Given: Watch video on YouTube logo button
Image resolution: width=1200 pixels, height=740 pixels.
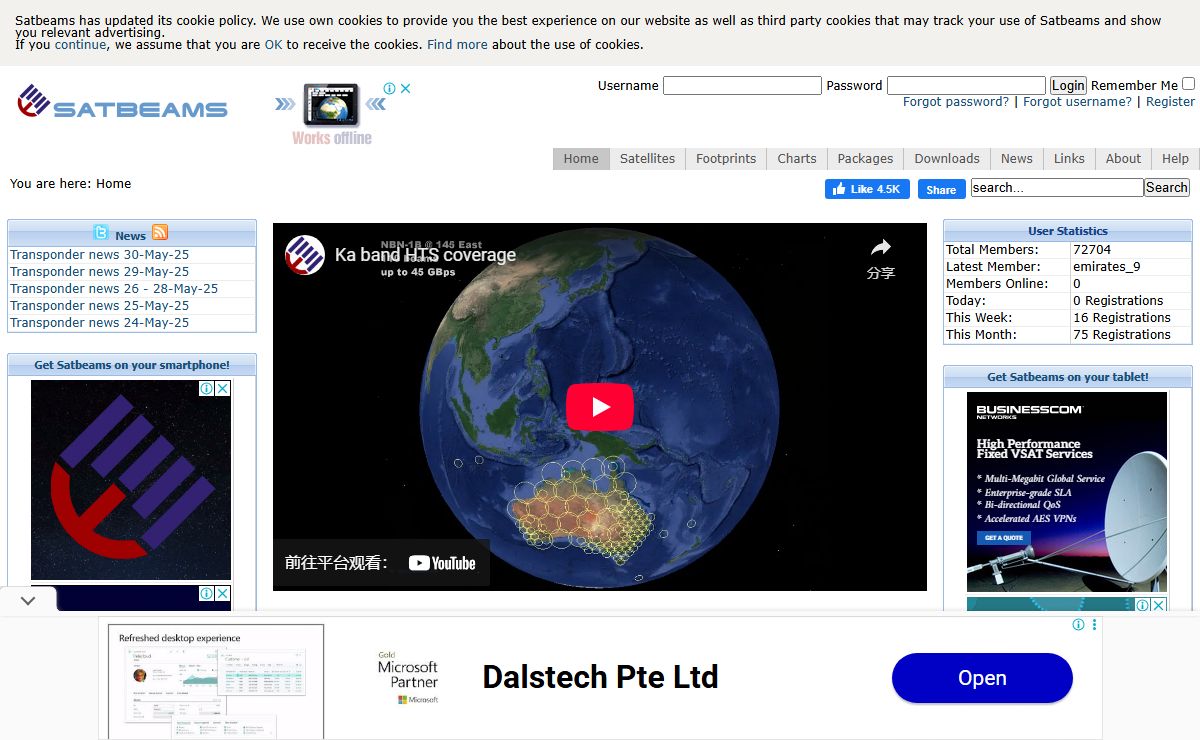Looking at the screenshot, I should pos(442,563).
